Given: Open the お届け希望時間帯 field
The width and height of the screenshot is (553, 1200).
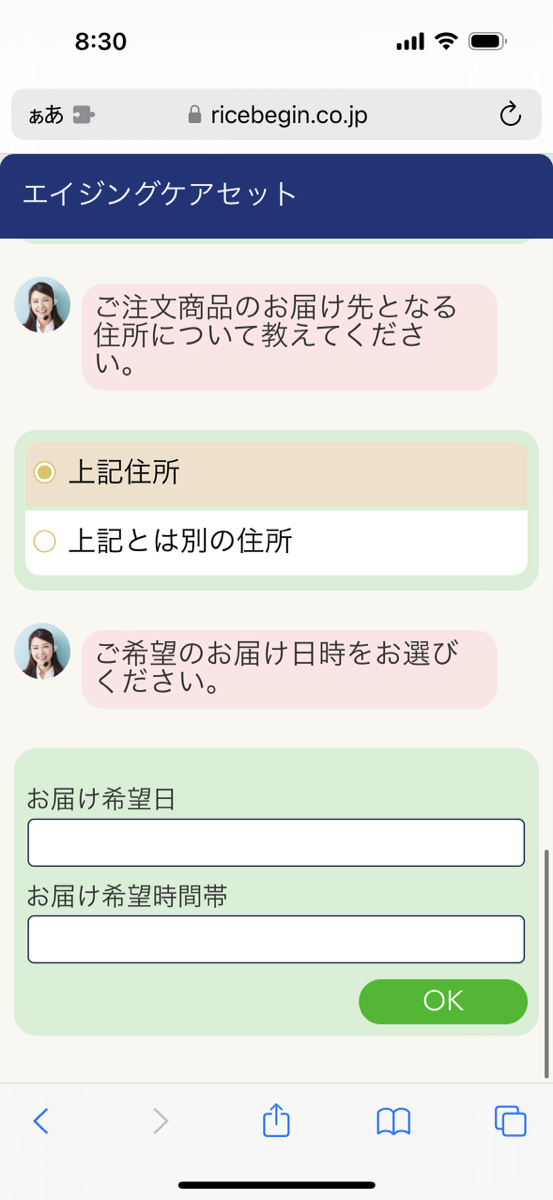Looking at the screenshot, I should pyautogui.click(x=276, y=939).
